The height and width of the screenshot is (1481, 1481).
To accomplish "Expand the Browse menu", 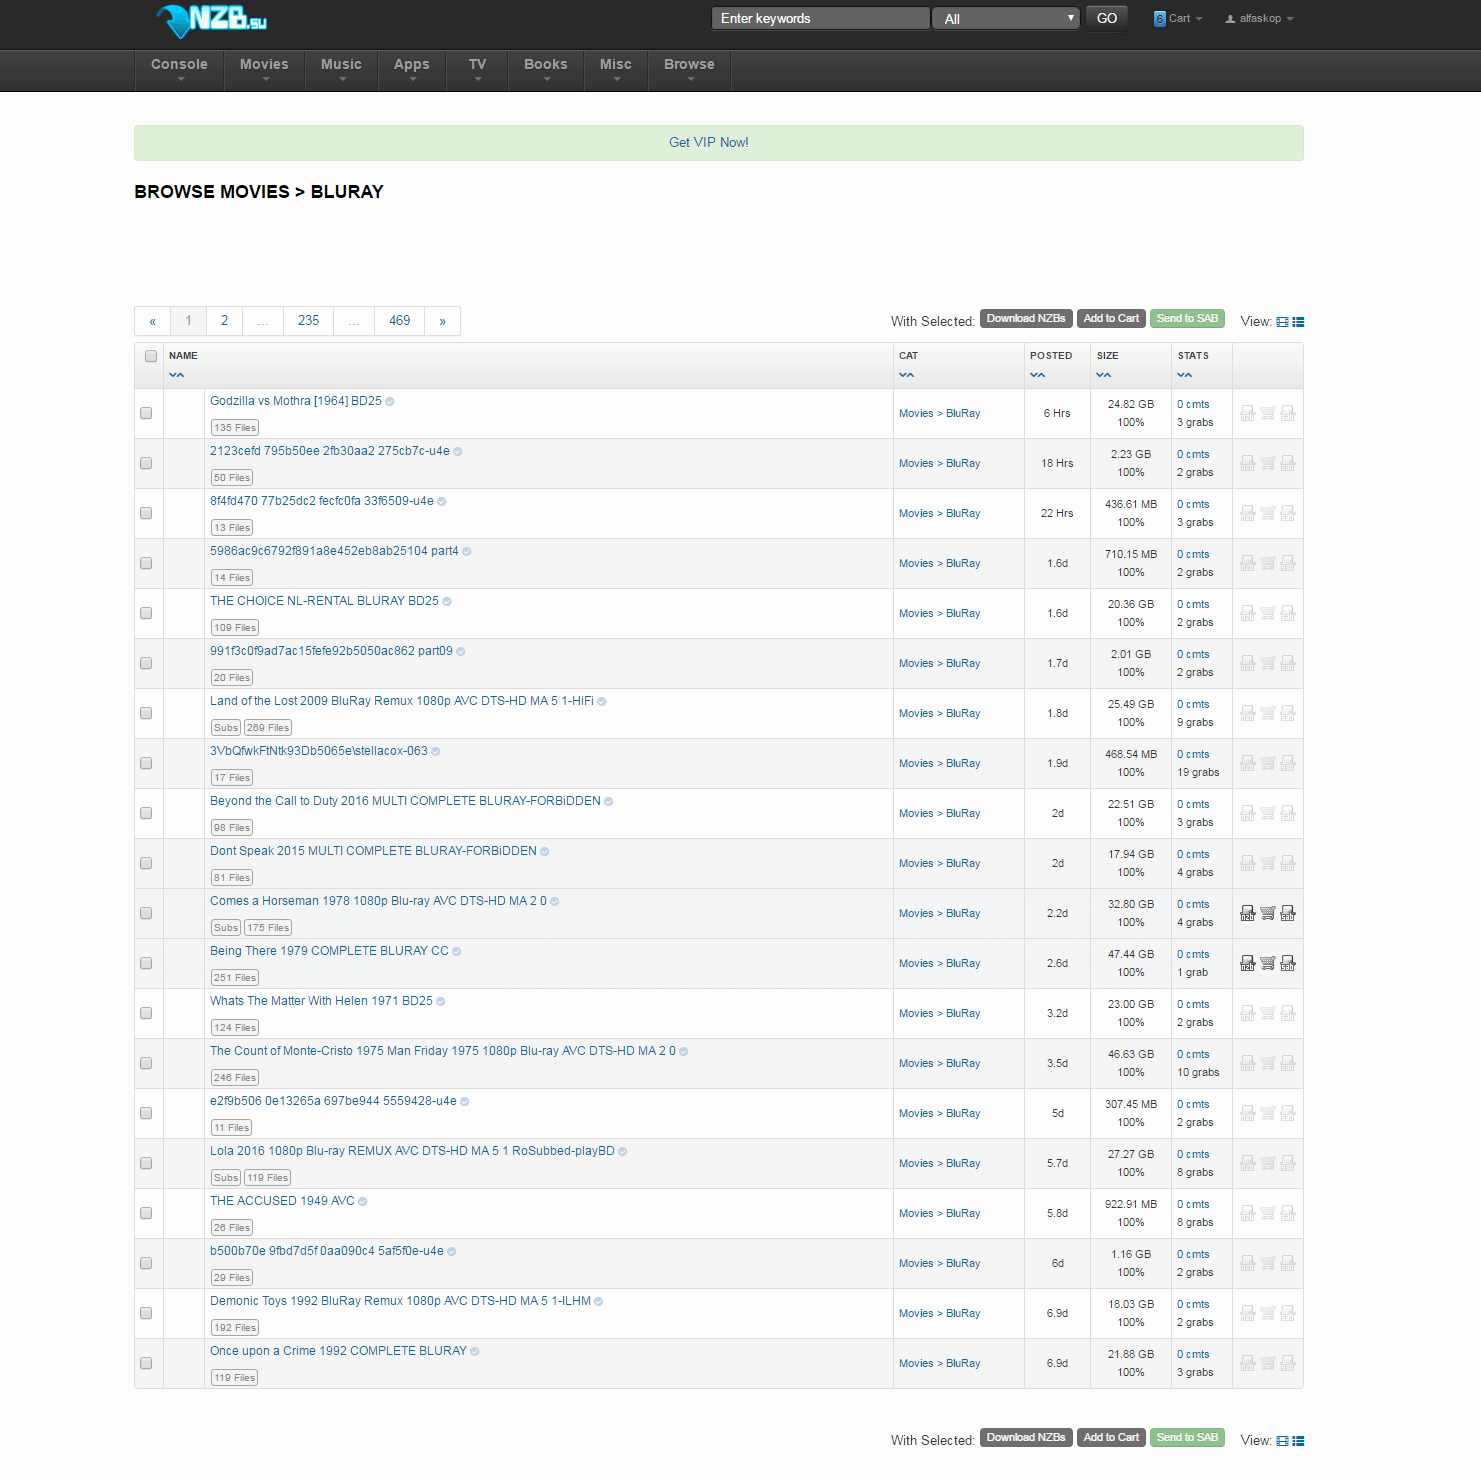I will [690, 70].
